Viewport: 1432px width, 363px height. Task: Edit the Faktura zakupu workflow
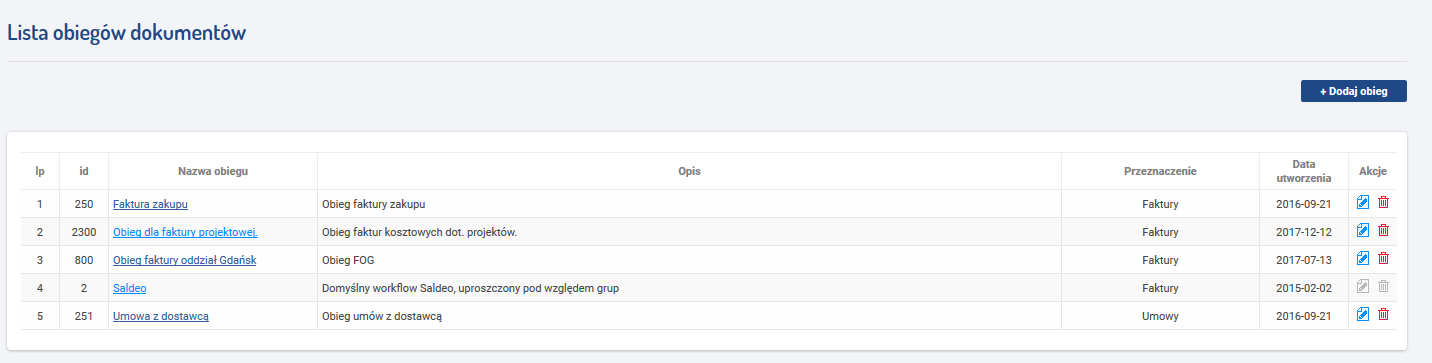[x=1362, y=203]
